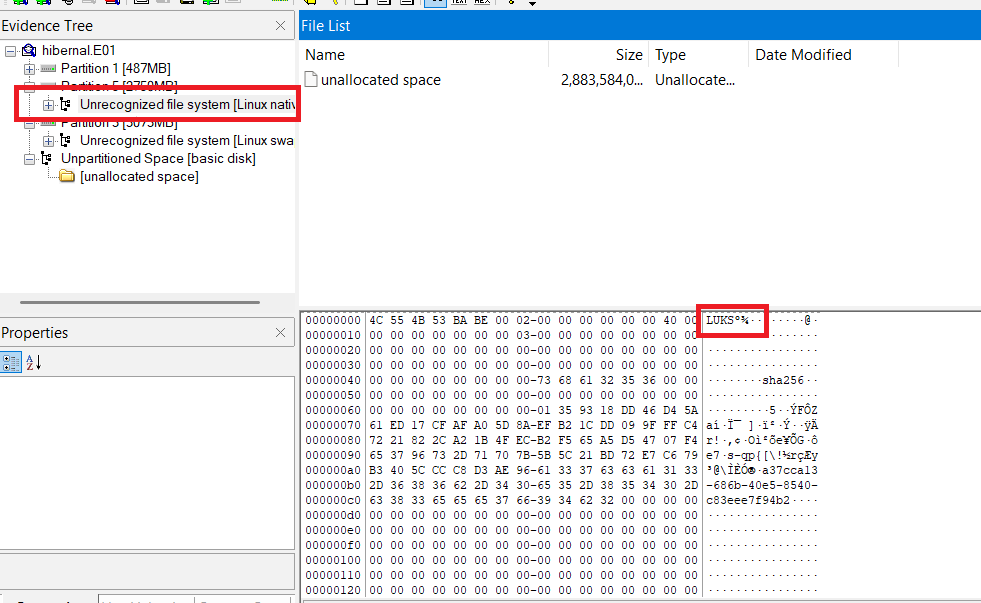981x603 pixels.
Task: Click the [unallocated space] folder icon
Action: 67,177
